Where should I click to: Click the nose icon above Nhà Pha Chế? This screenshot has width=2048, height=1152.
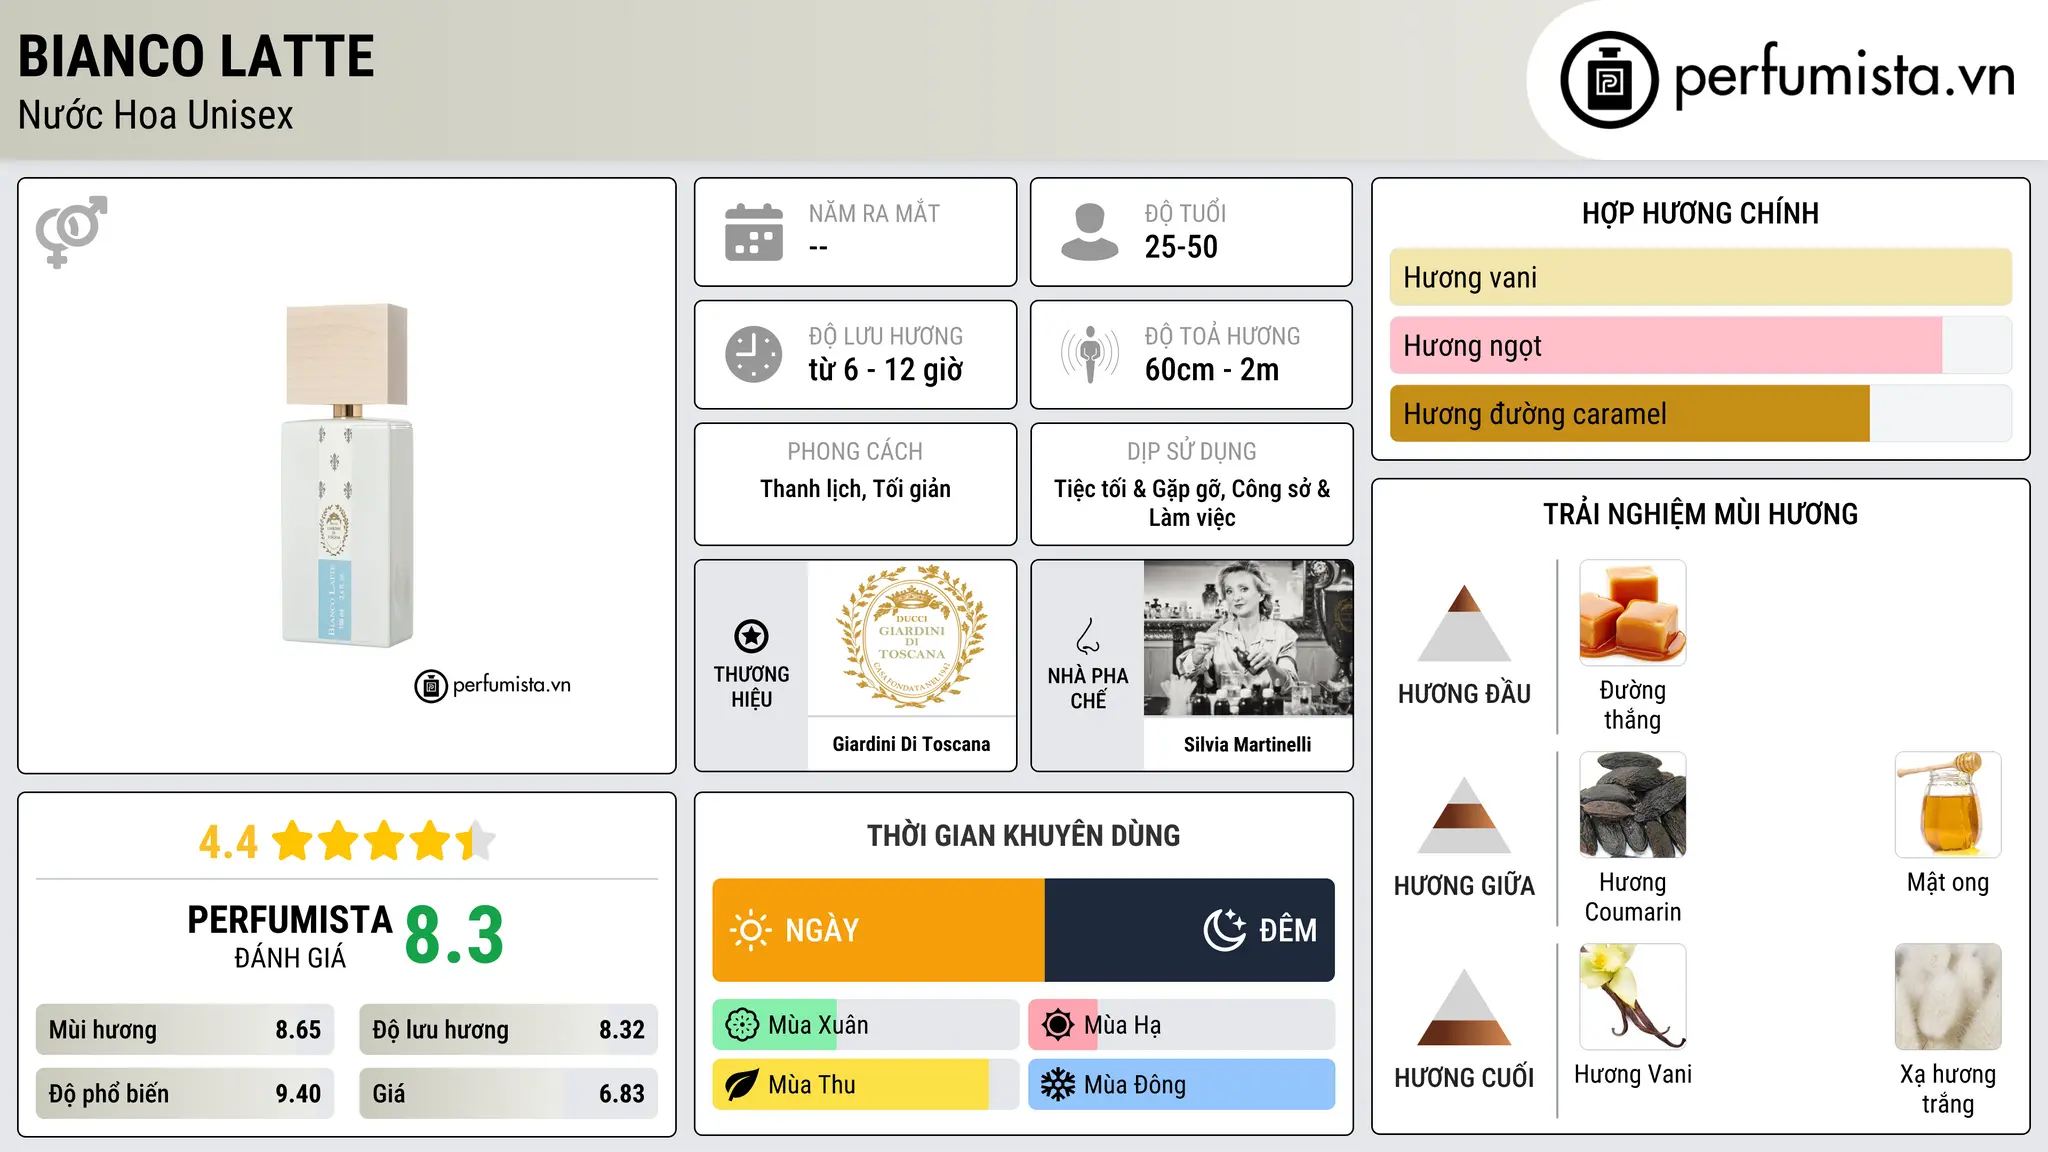point(1088,636)
